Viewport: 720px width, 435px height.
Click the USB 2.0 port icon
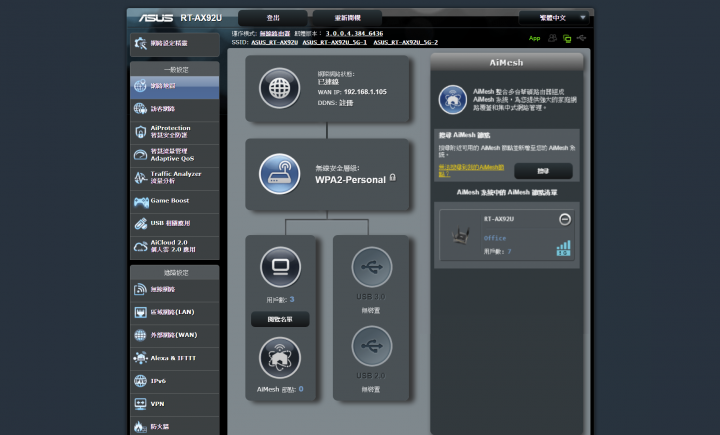pyautogui.click(x=371, y=346)
